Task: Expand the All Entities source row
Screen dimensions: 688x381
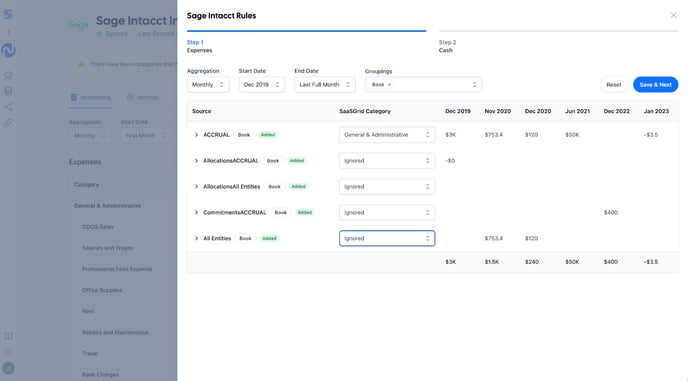Action: click(x=196, y=238)
